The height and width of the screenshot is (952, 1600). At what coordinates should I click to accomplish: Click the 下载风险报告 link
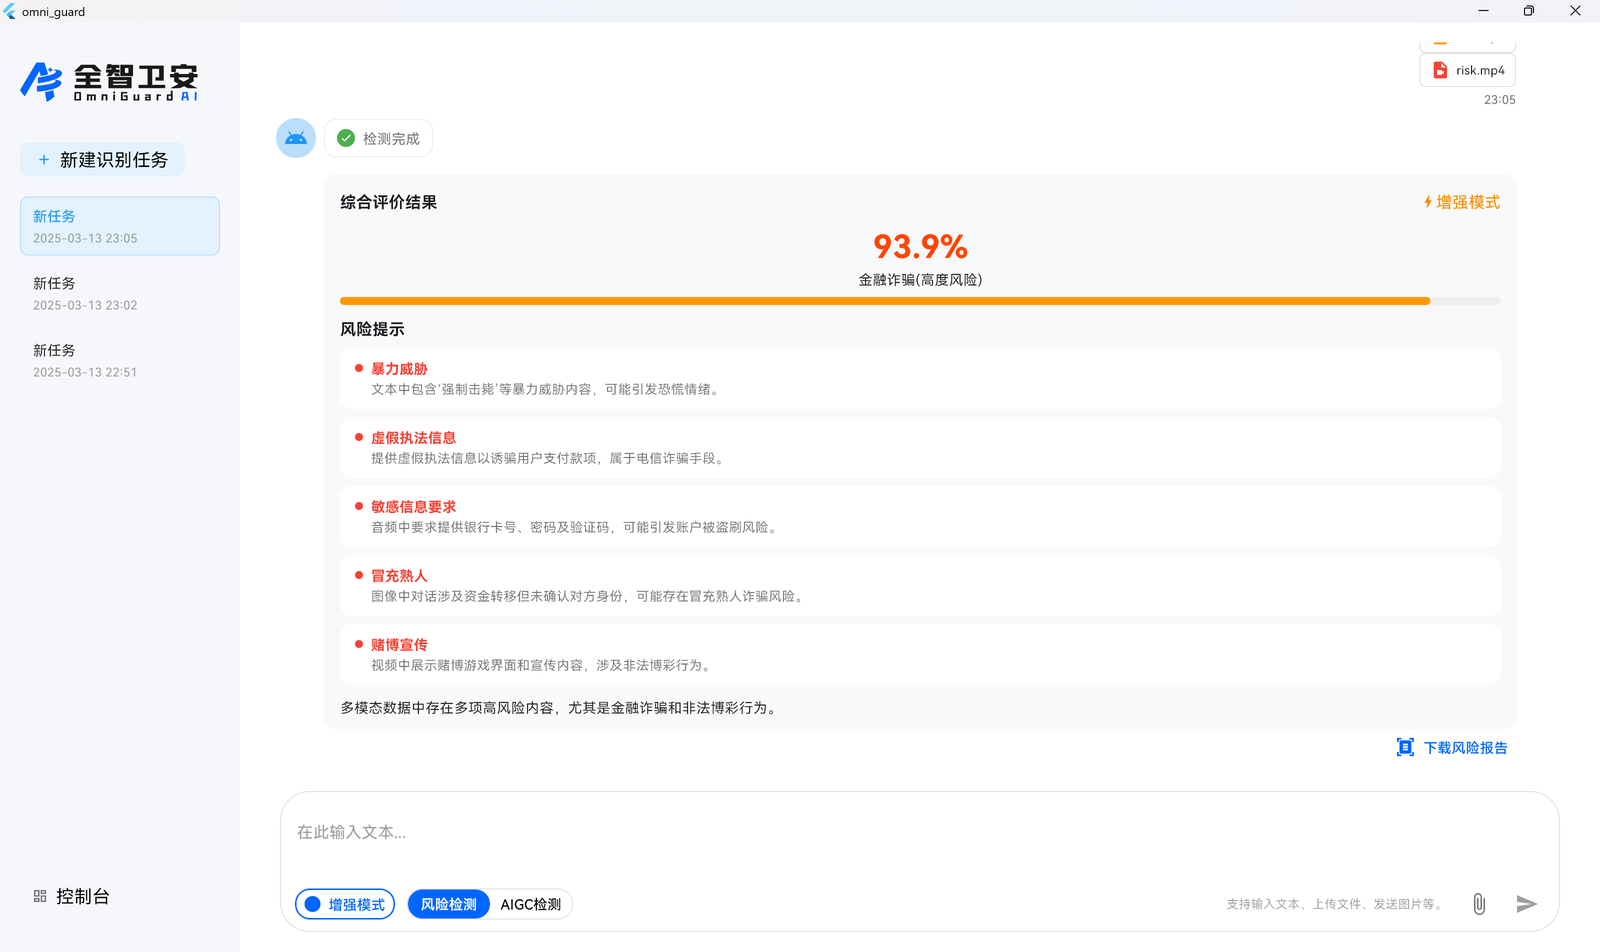pos(1465,747)
